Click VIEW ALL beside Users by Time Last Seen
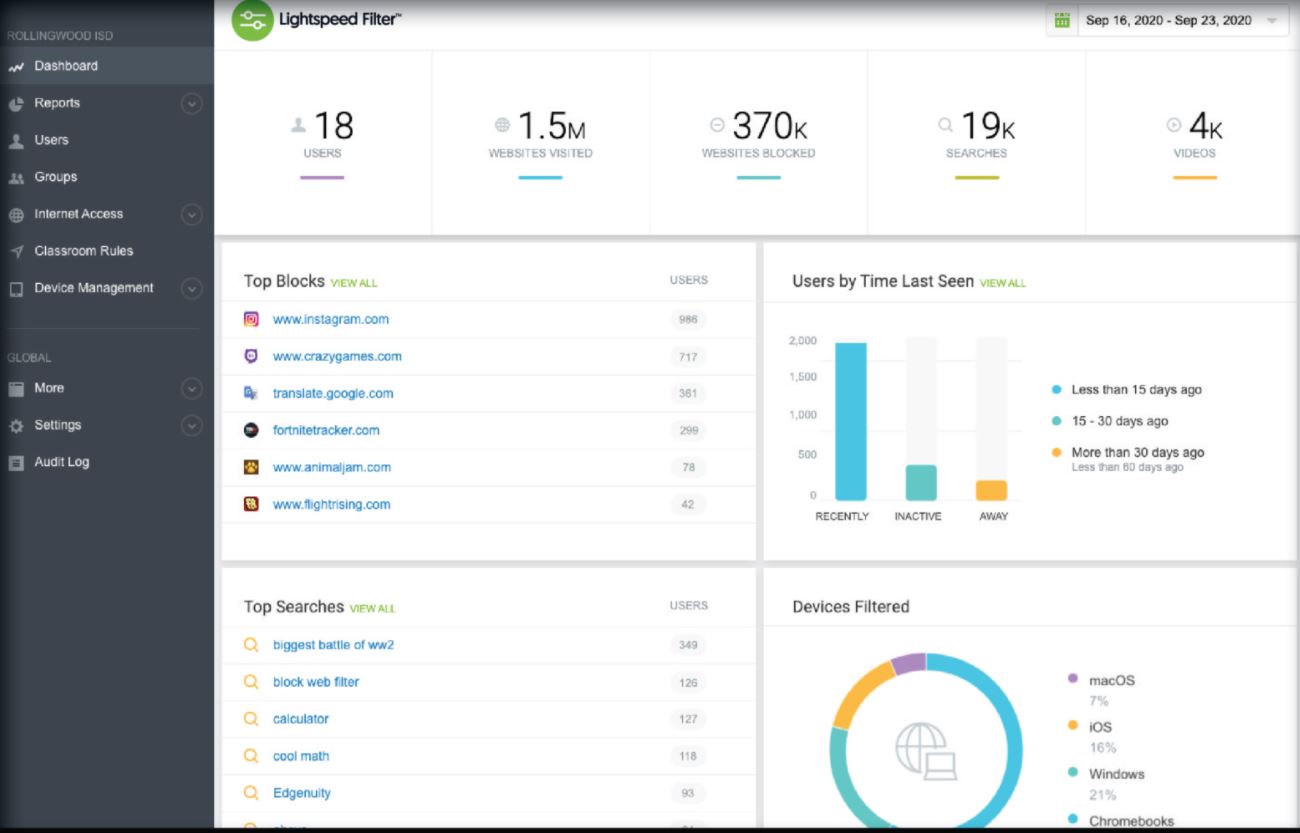This screenshot has width=1300, height=833. (x=1000, y=283)
